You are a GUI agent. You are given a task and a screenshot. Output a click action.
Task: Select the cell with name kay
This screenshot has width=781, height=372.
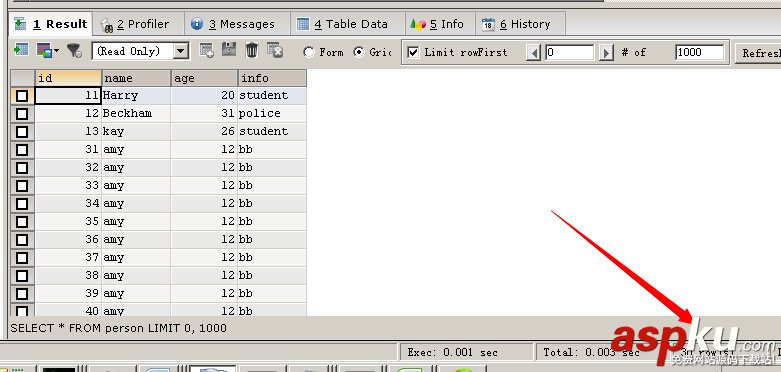point(136,131)
